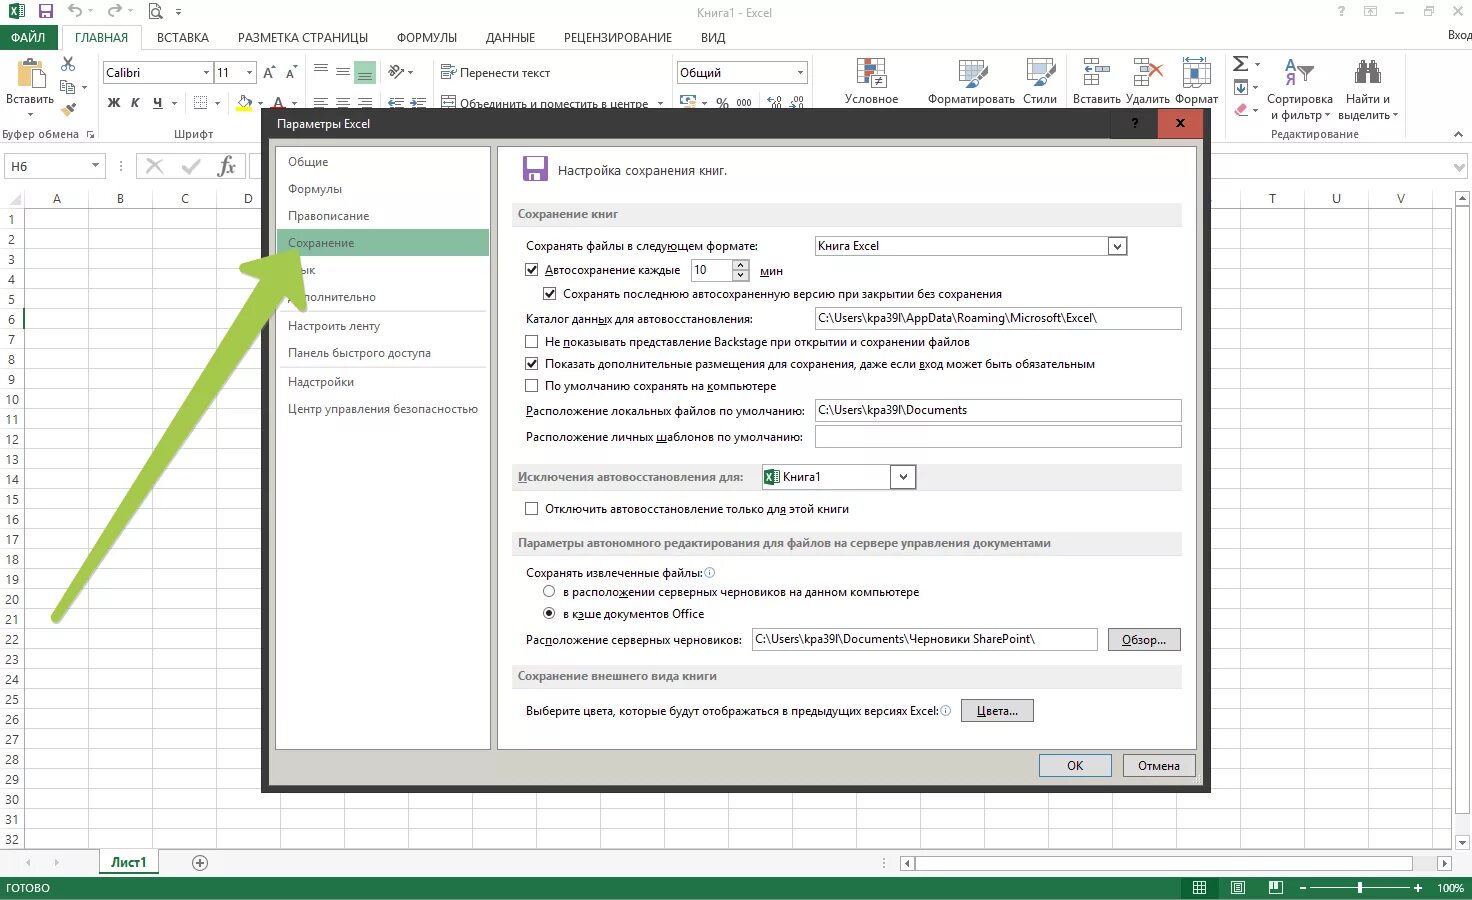
Task: Click the font color A icon
Action: coord(279,102)
